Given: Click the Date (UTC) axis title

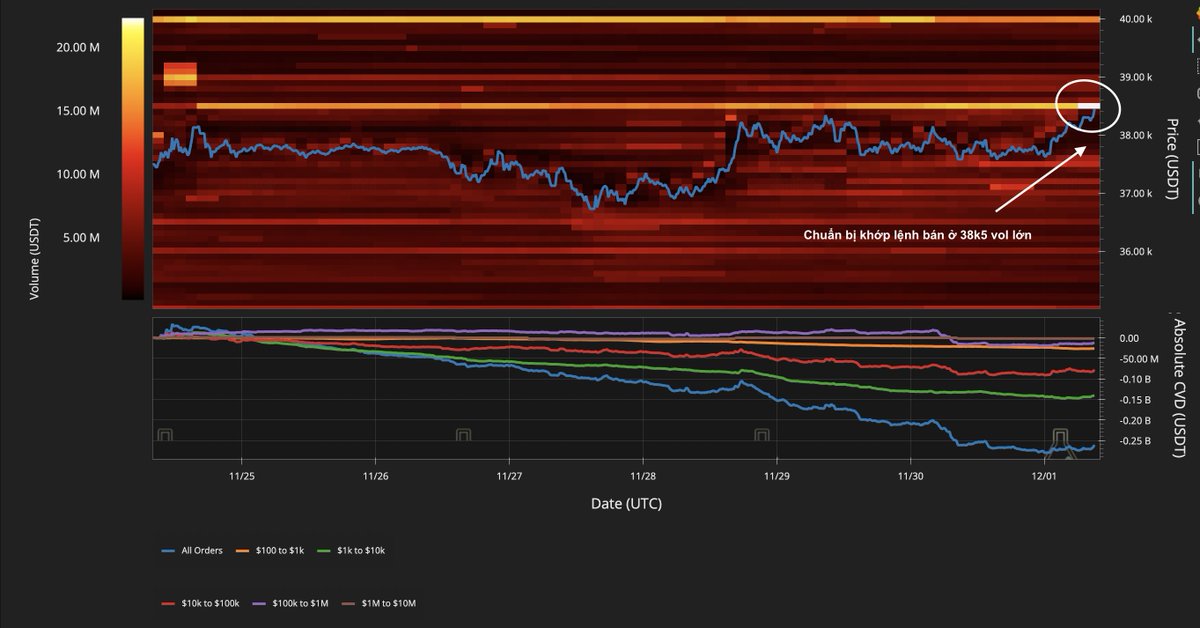Looking at the screenshot, I should pos(625,503).
